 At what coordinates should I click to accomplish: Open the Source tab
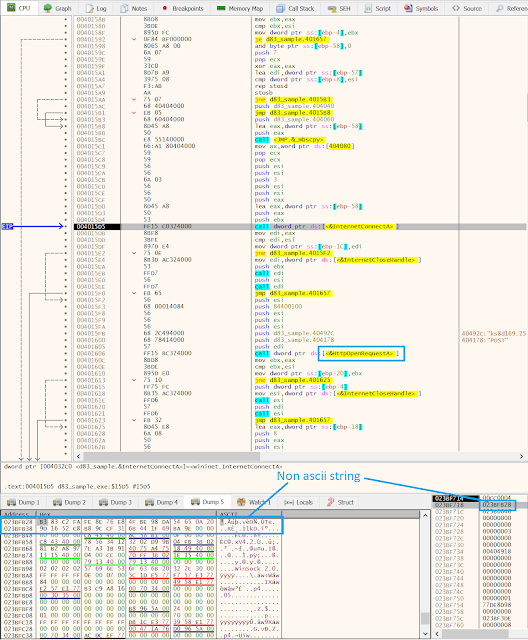coord(467,8)
